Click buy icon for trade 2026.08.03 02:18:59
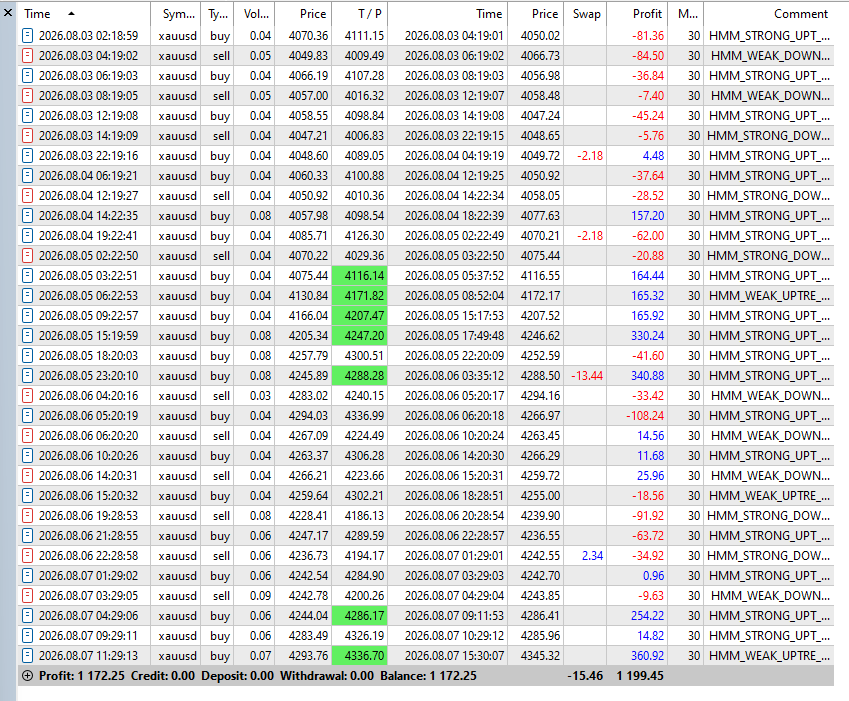The width and height of the screenshot is (849, 701). click(x=27, y=36)
